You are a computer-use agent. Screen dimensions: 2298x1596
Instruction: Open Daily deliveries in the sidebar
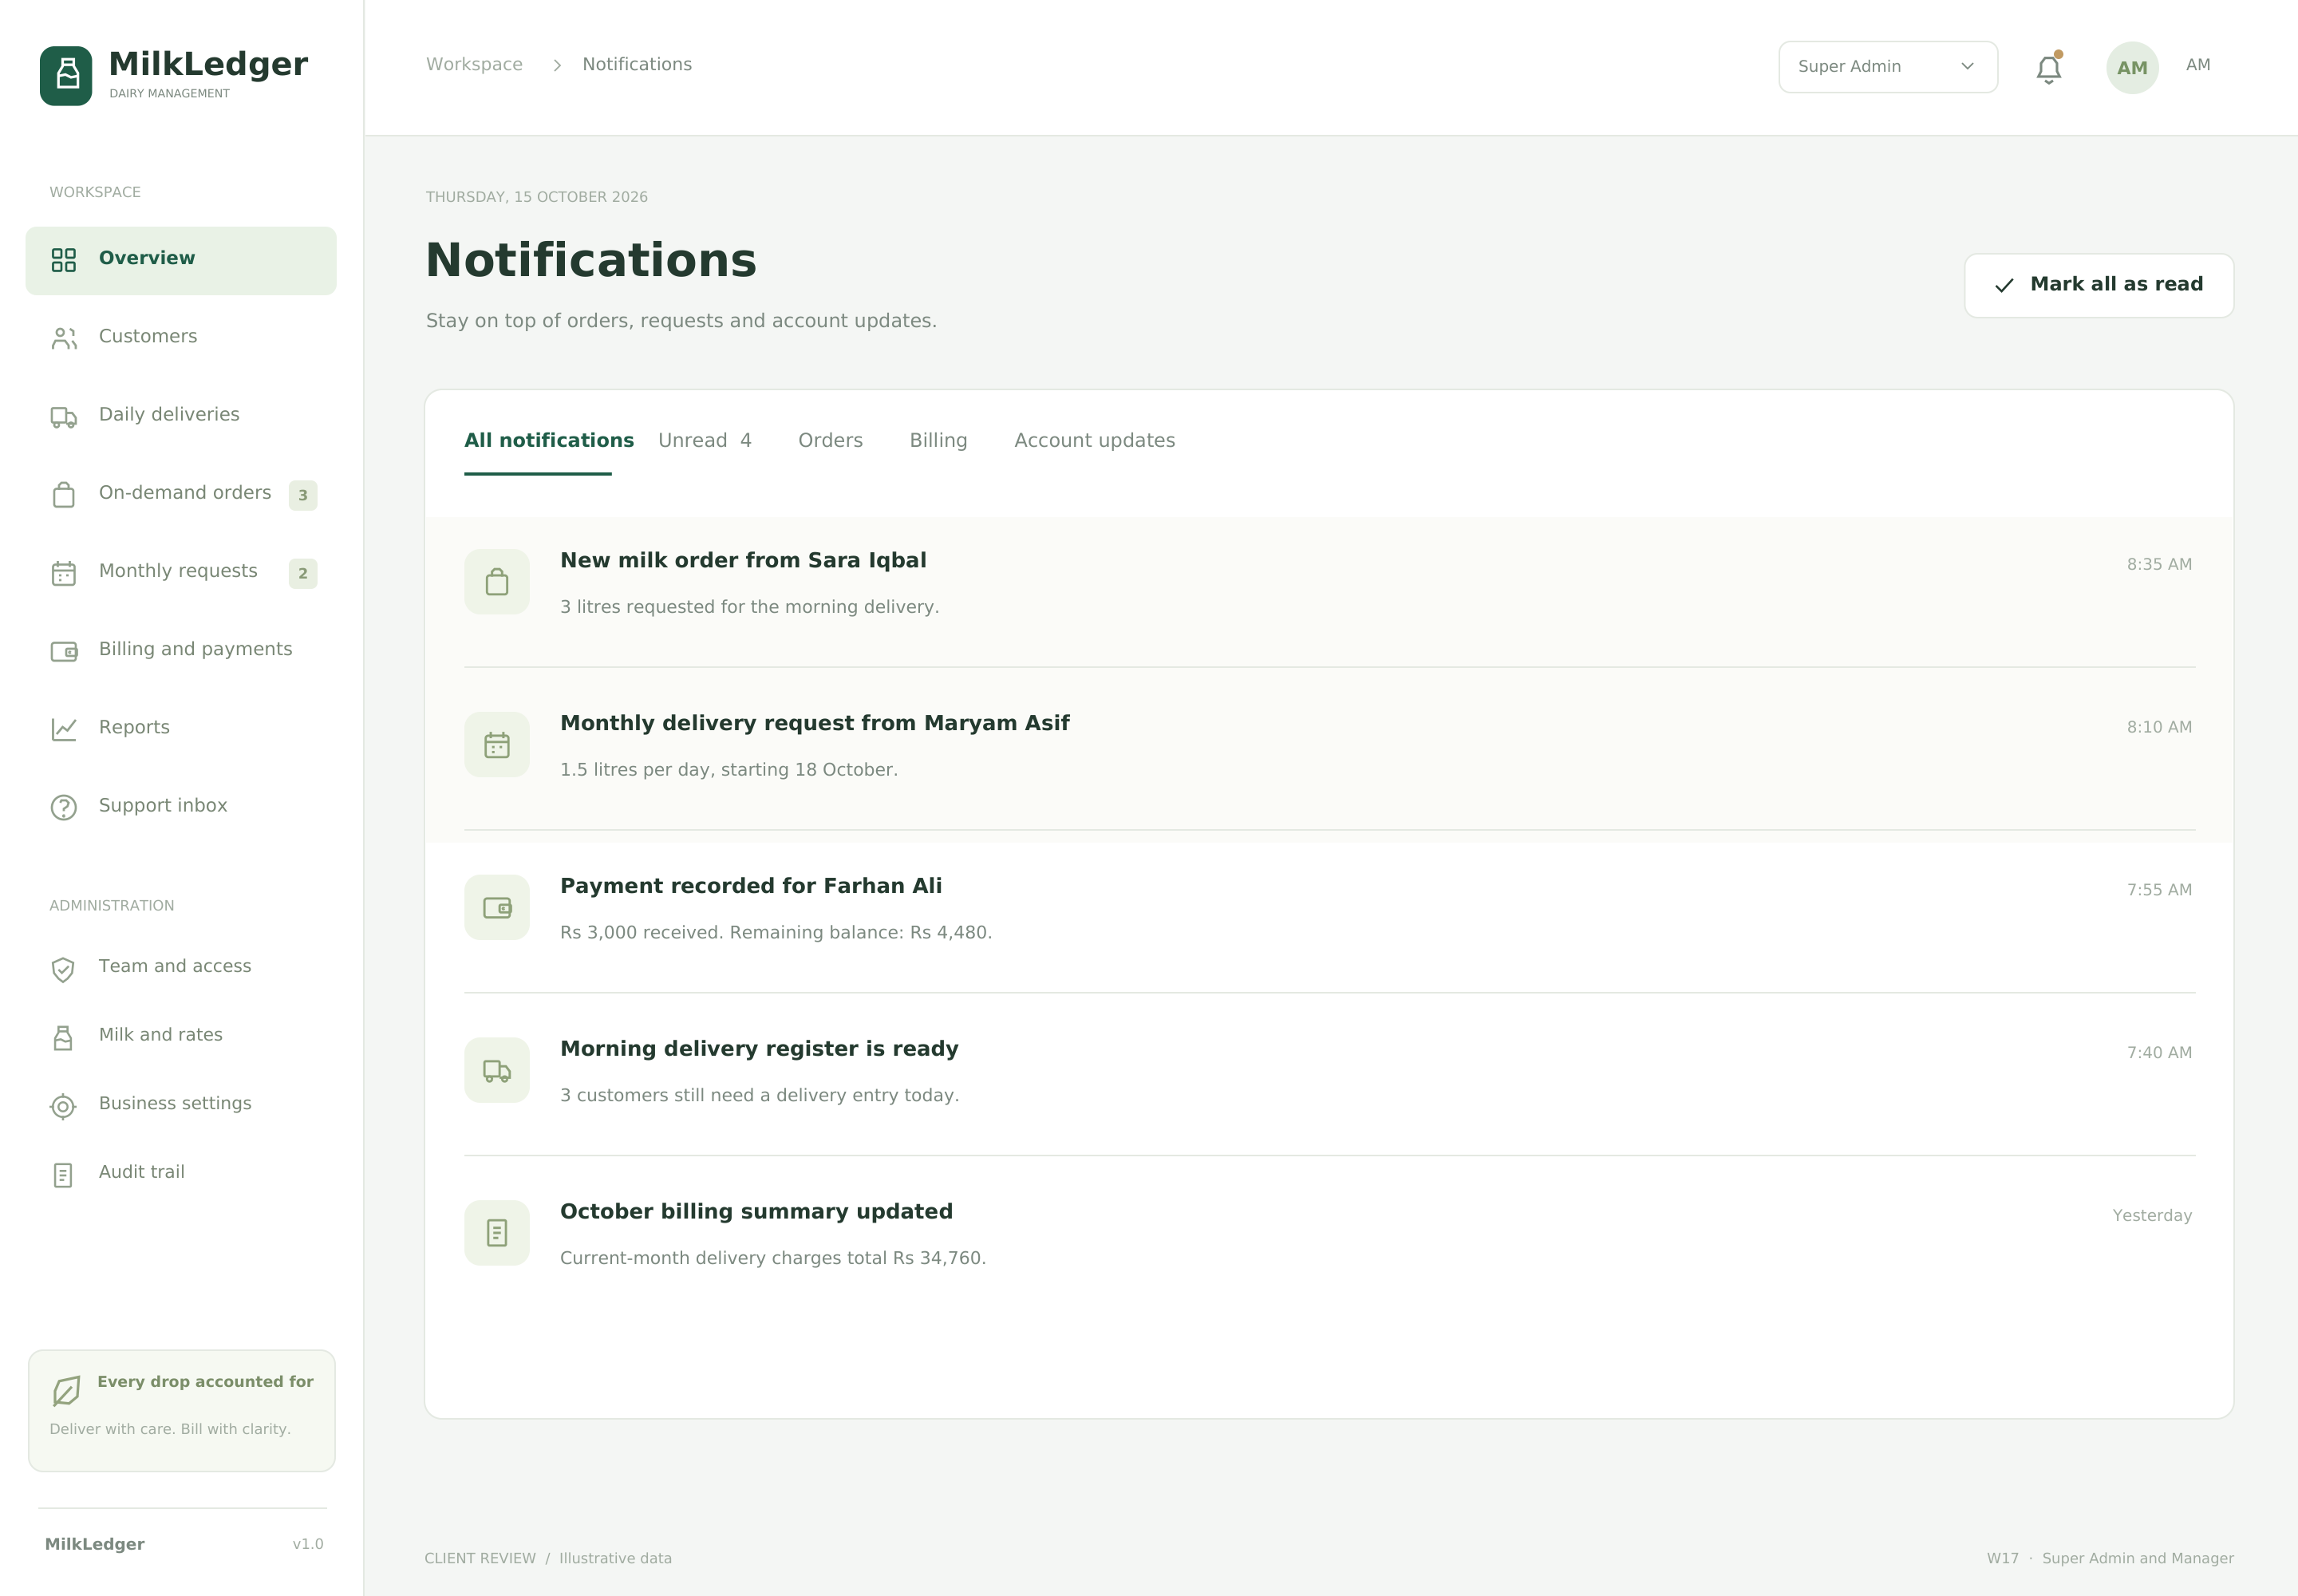[181, 416]
